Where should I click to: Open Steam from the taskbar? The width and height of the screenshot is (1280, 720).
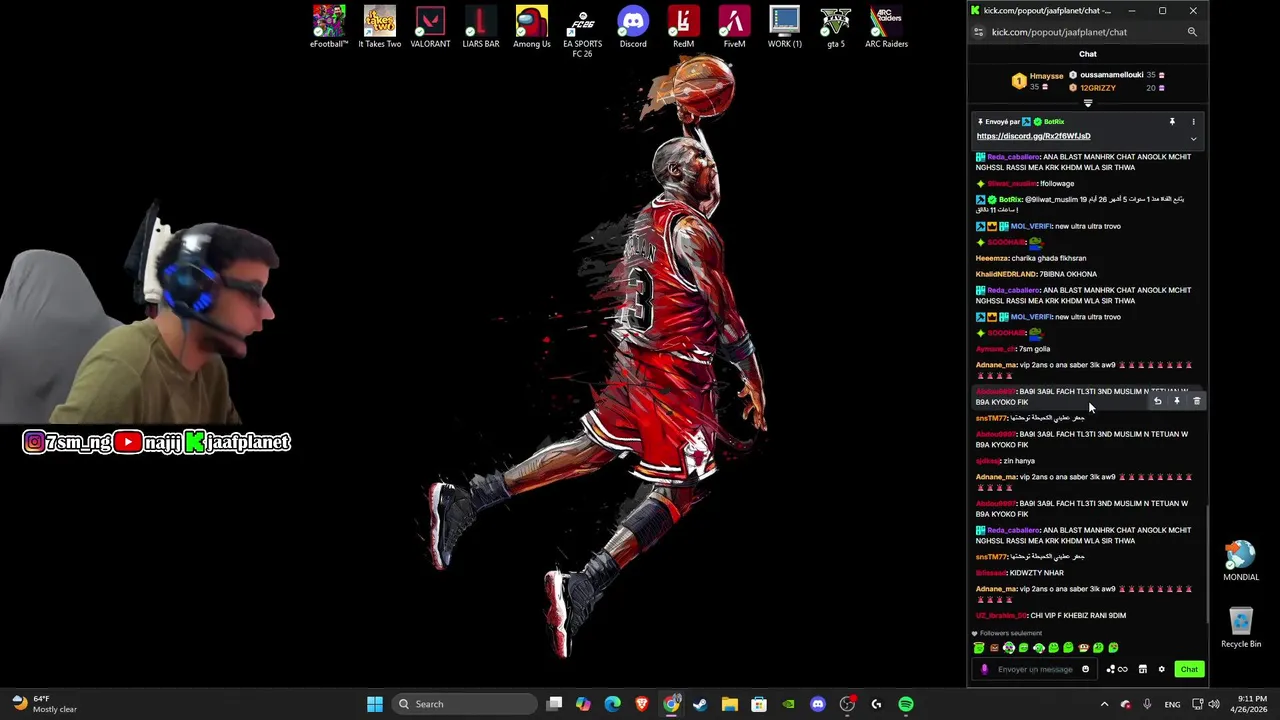coord(700,704)
